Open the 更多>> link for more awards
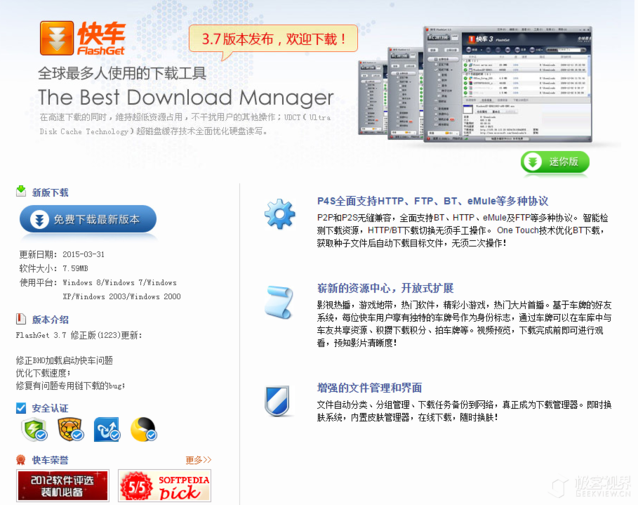Image resolution: width=638 pixels, height=505 pixels. tap(199, 460)
